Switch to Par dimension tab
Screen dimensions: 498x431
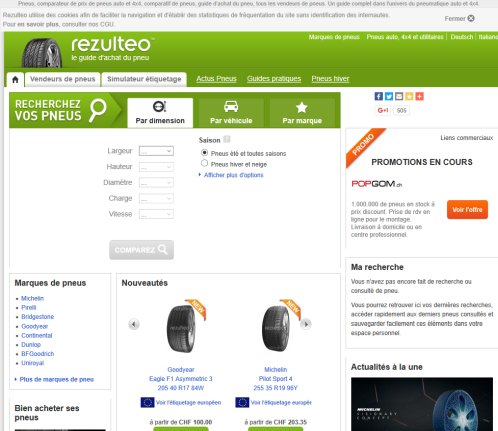pos(160,113)
